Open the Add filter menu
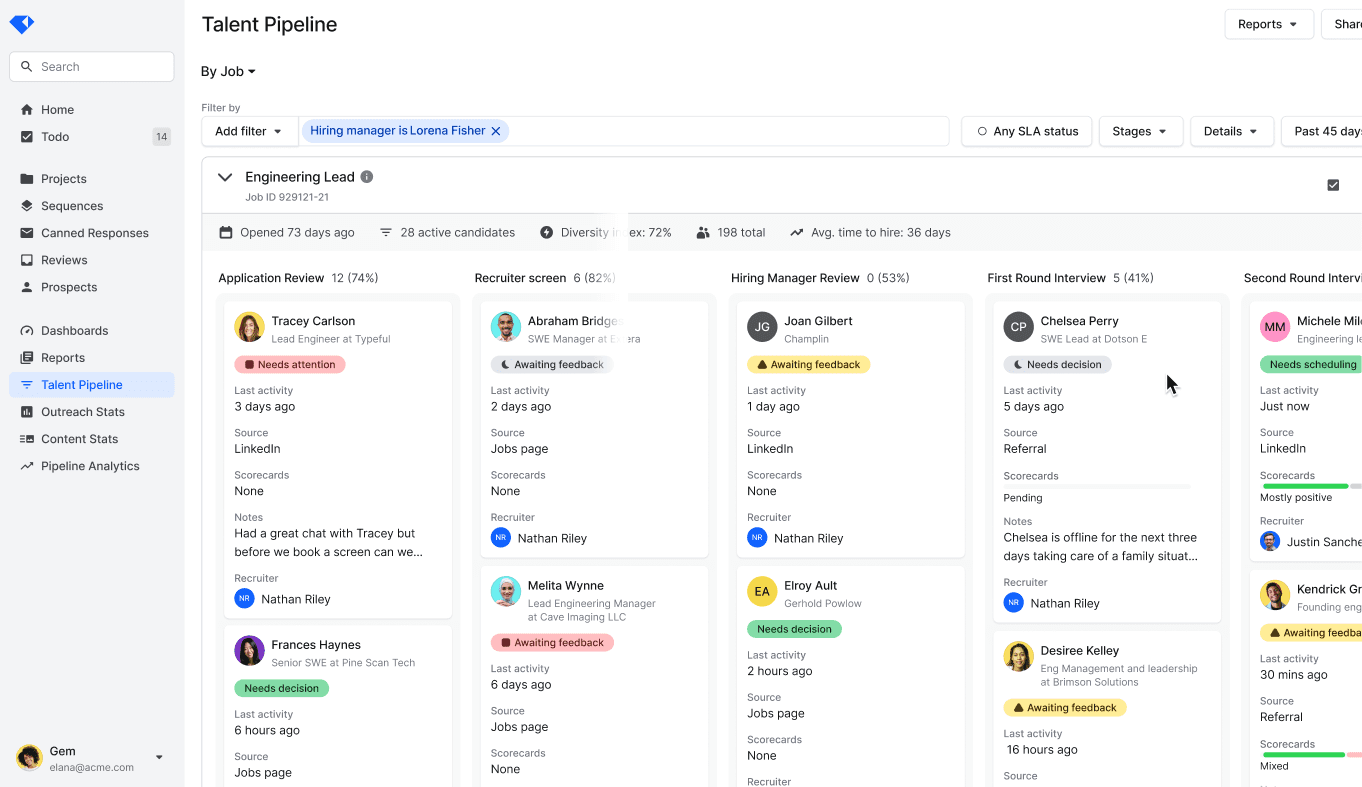Screen dimensions: 1362x787 (248, 130)
